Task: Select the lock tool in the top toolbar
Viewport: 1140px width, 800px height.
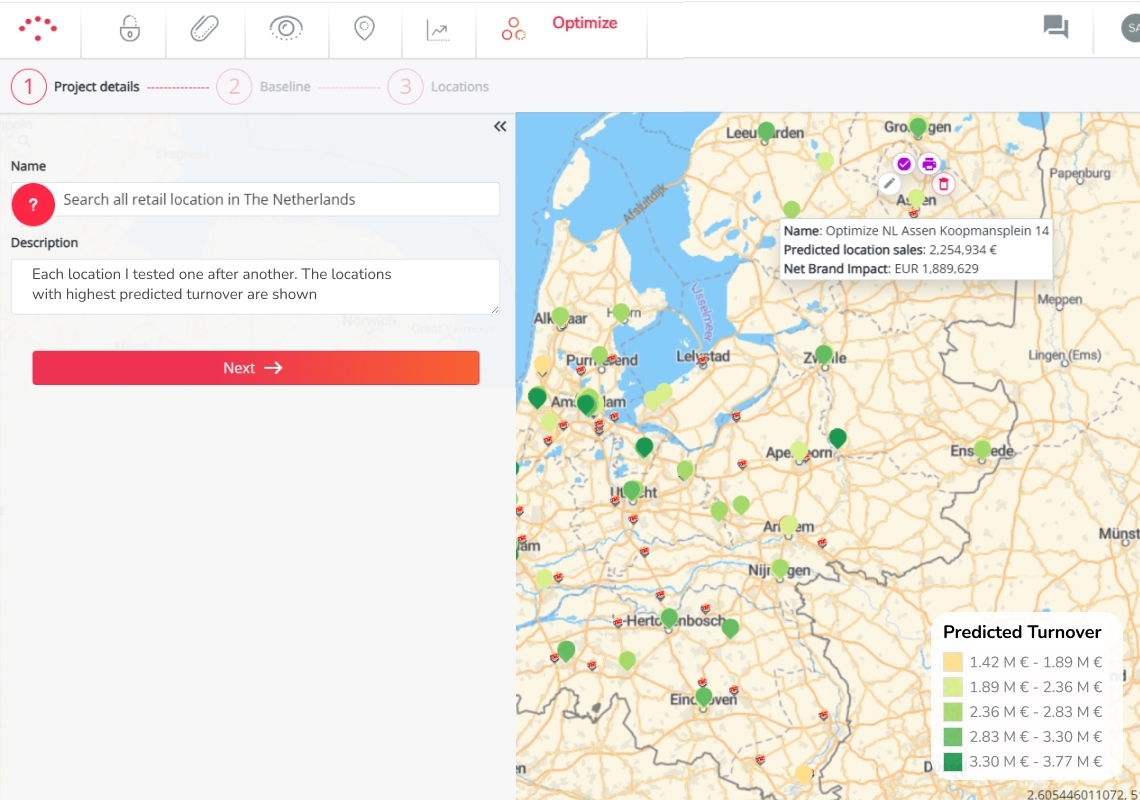Action: point(130,27)
